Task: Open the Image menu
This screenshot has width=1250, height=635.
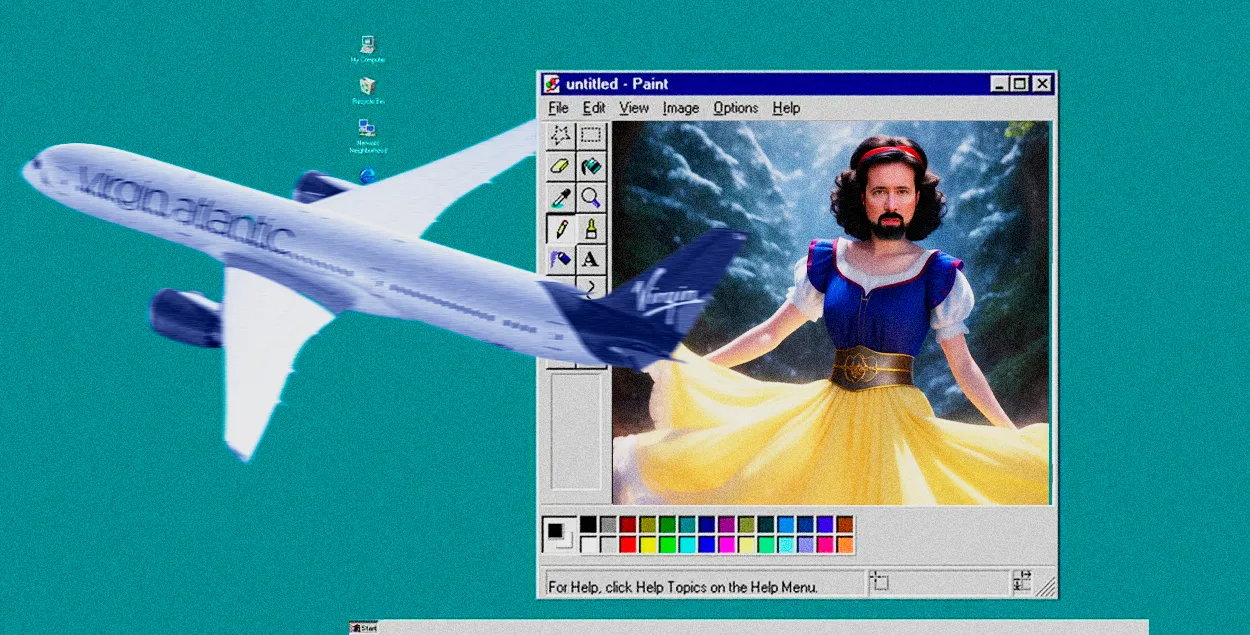Action: coord(681,108)
